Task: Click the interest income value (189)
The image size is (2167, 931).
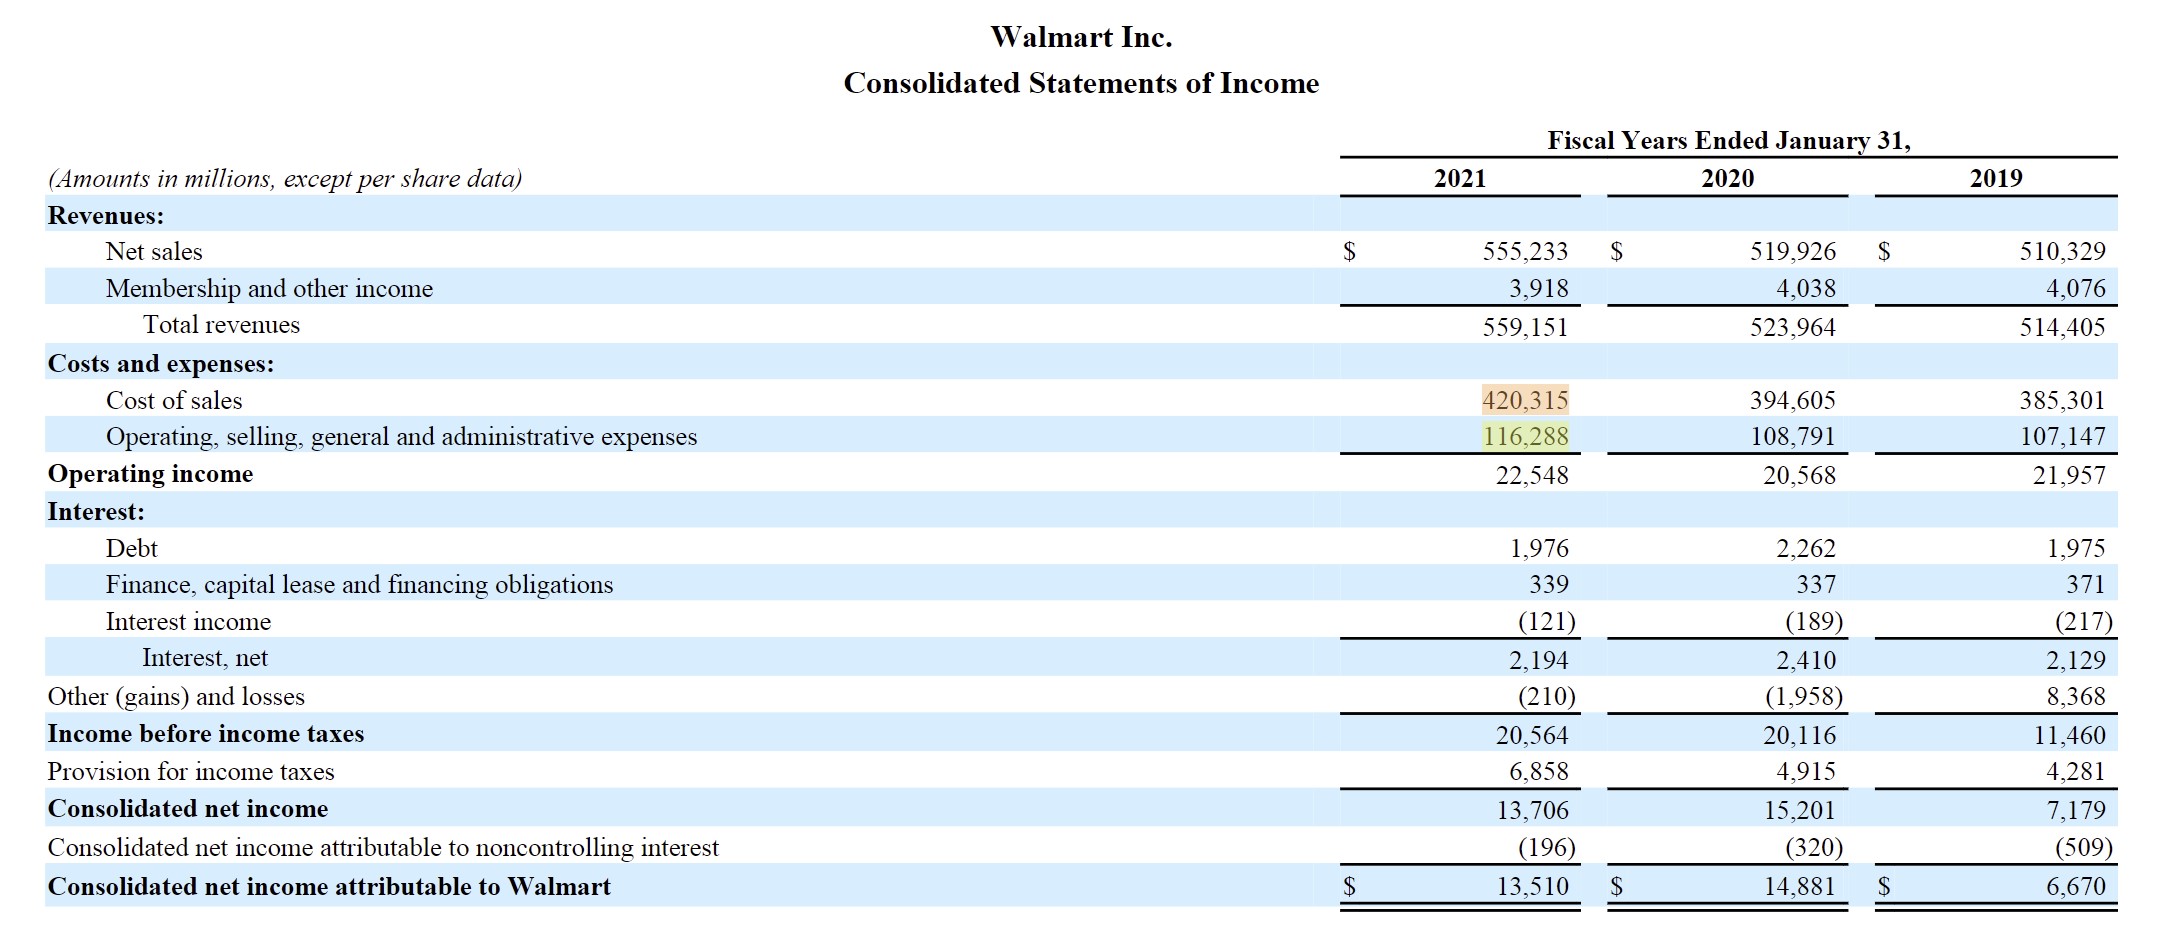Action: 1814,621
